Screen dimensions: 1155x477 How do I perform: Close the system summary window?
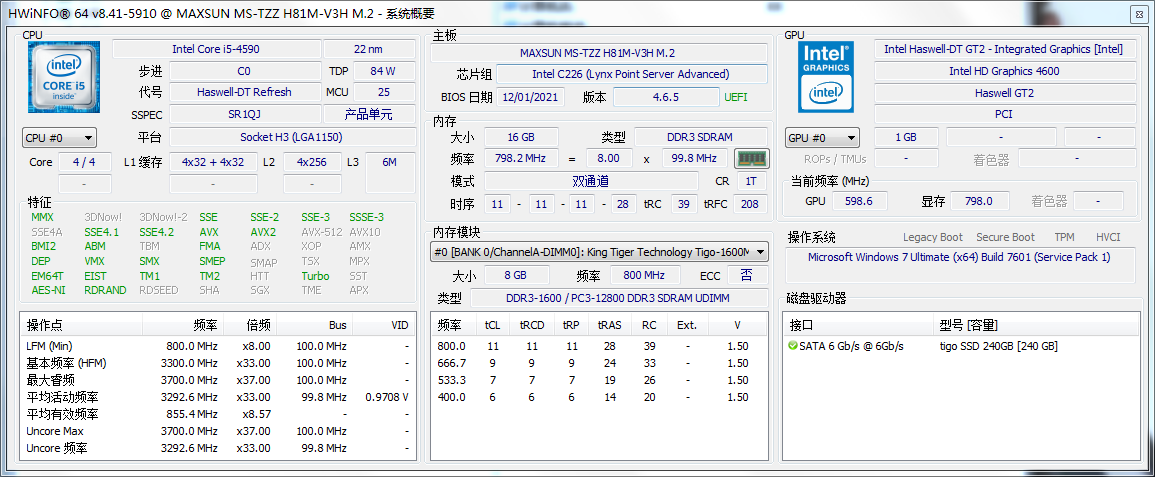coord(1139,14)
